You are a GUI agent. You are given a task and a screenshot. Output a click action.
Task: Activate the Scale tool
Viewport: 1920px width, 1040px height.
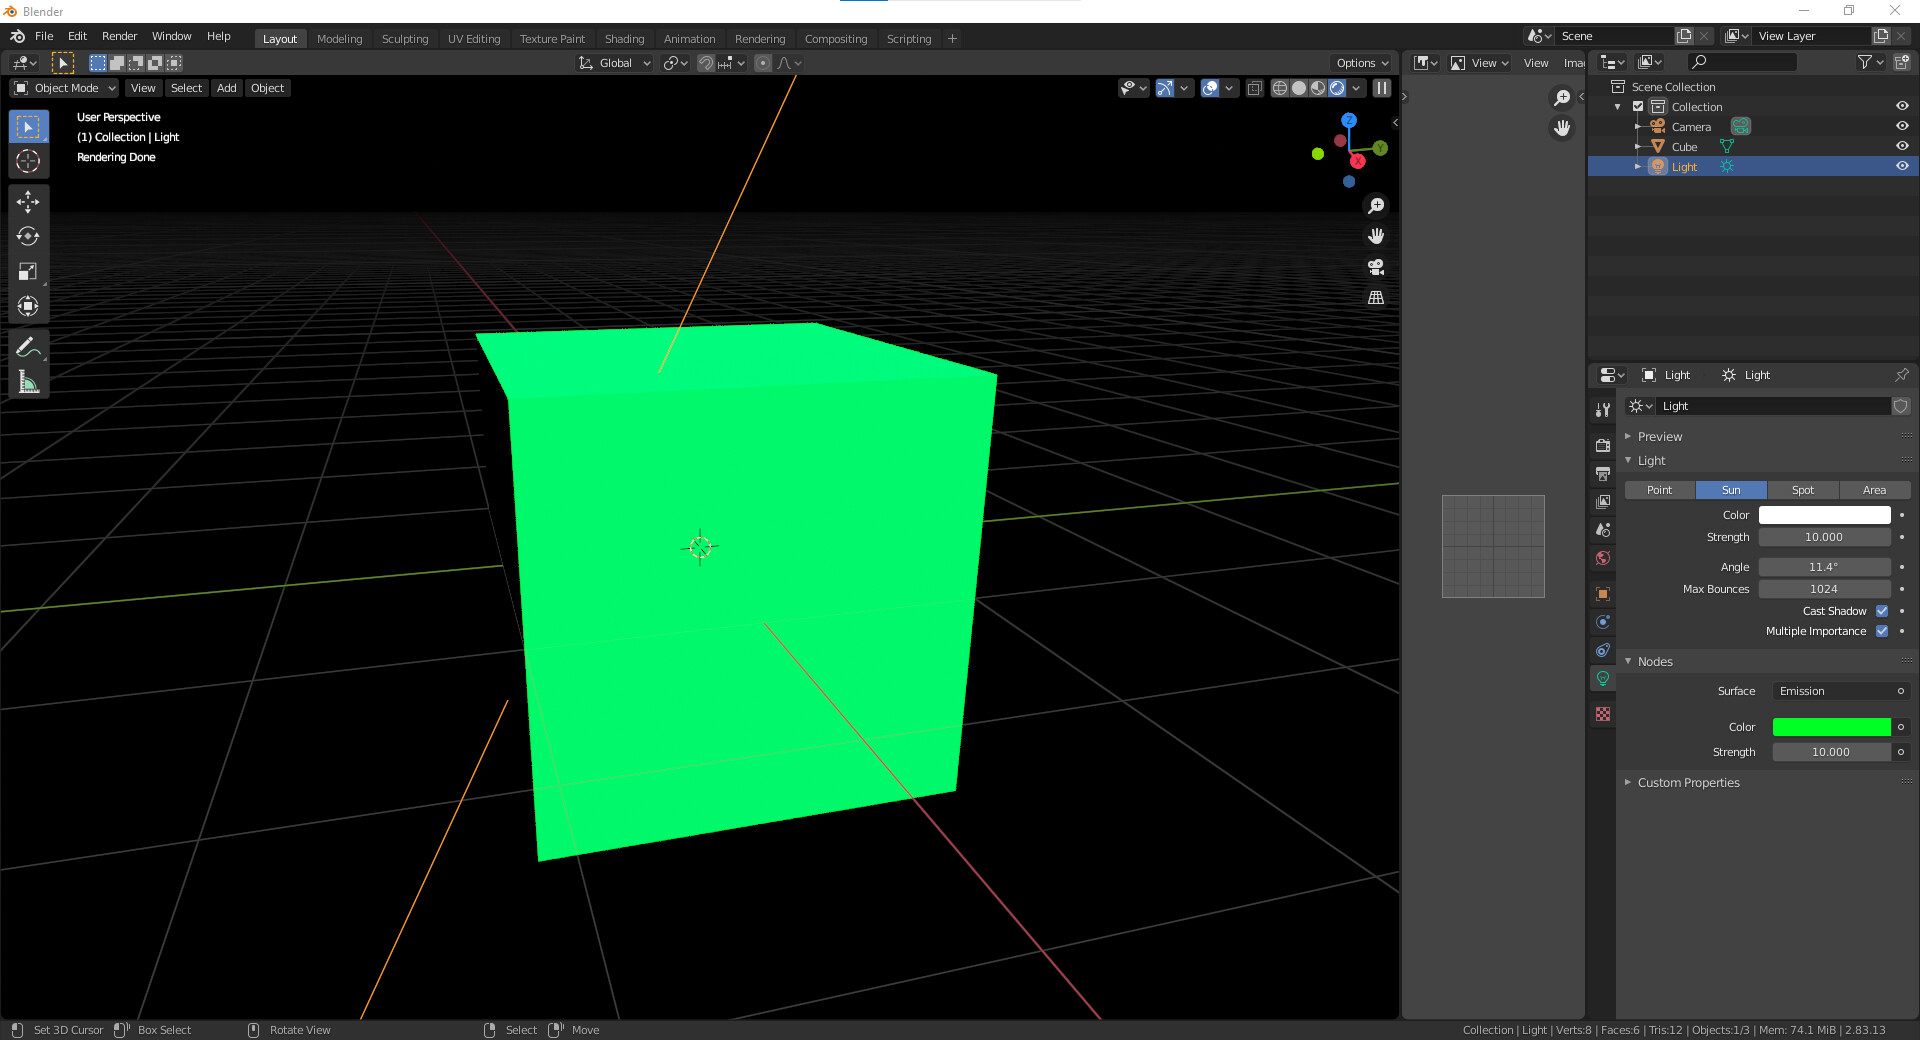28,272
